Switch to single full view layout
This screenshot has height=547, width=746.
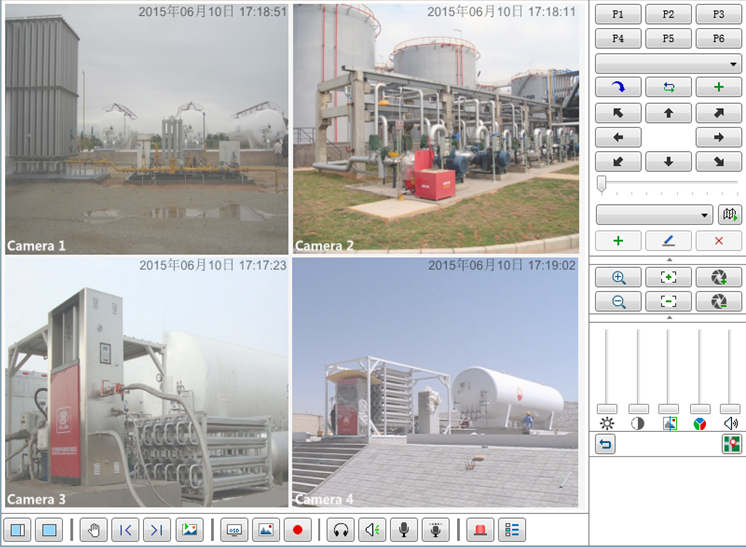click(x=49, y=530)
